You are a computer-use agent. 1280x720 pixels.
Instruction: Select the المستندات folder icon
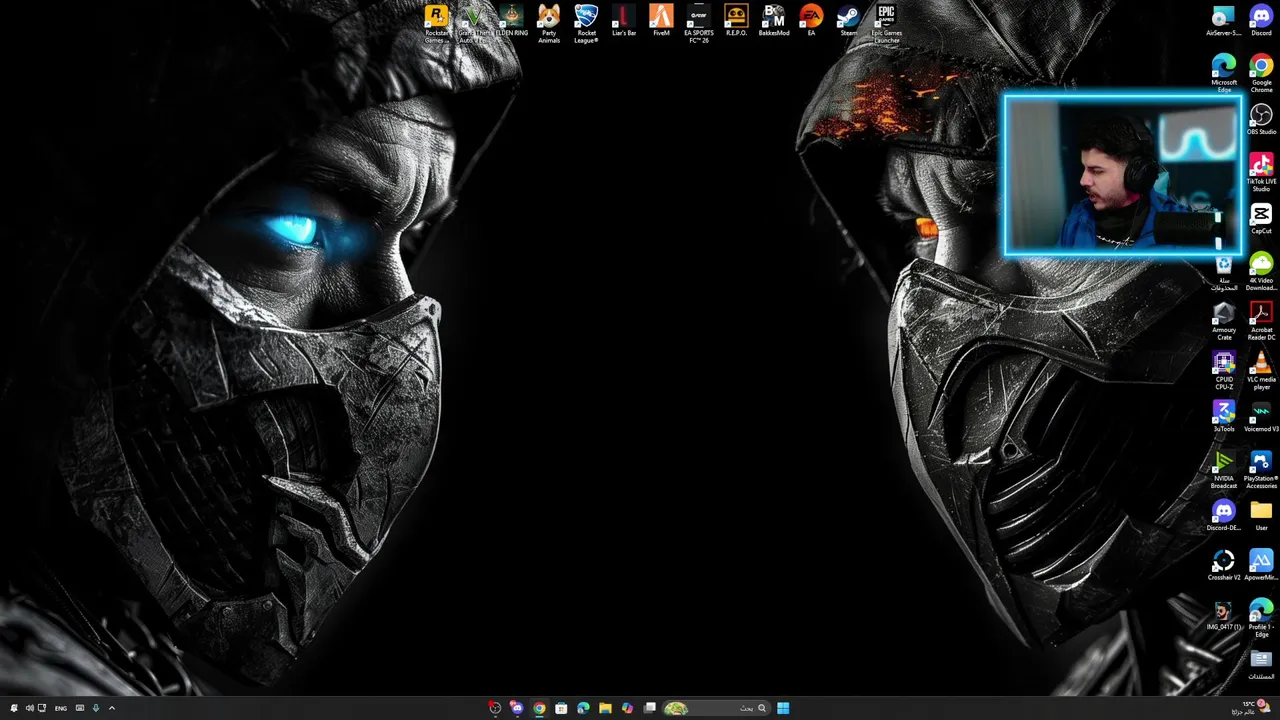pyautogui.click(x=1261, y=664)
